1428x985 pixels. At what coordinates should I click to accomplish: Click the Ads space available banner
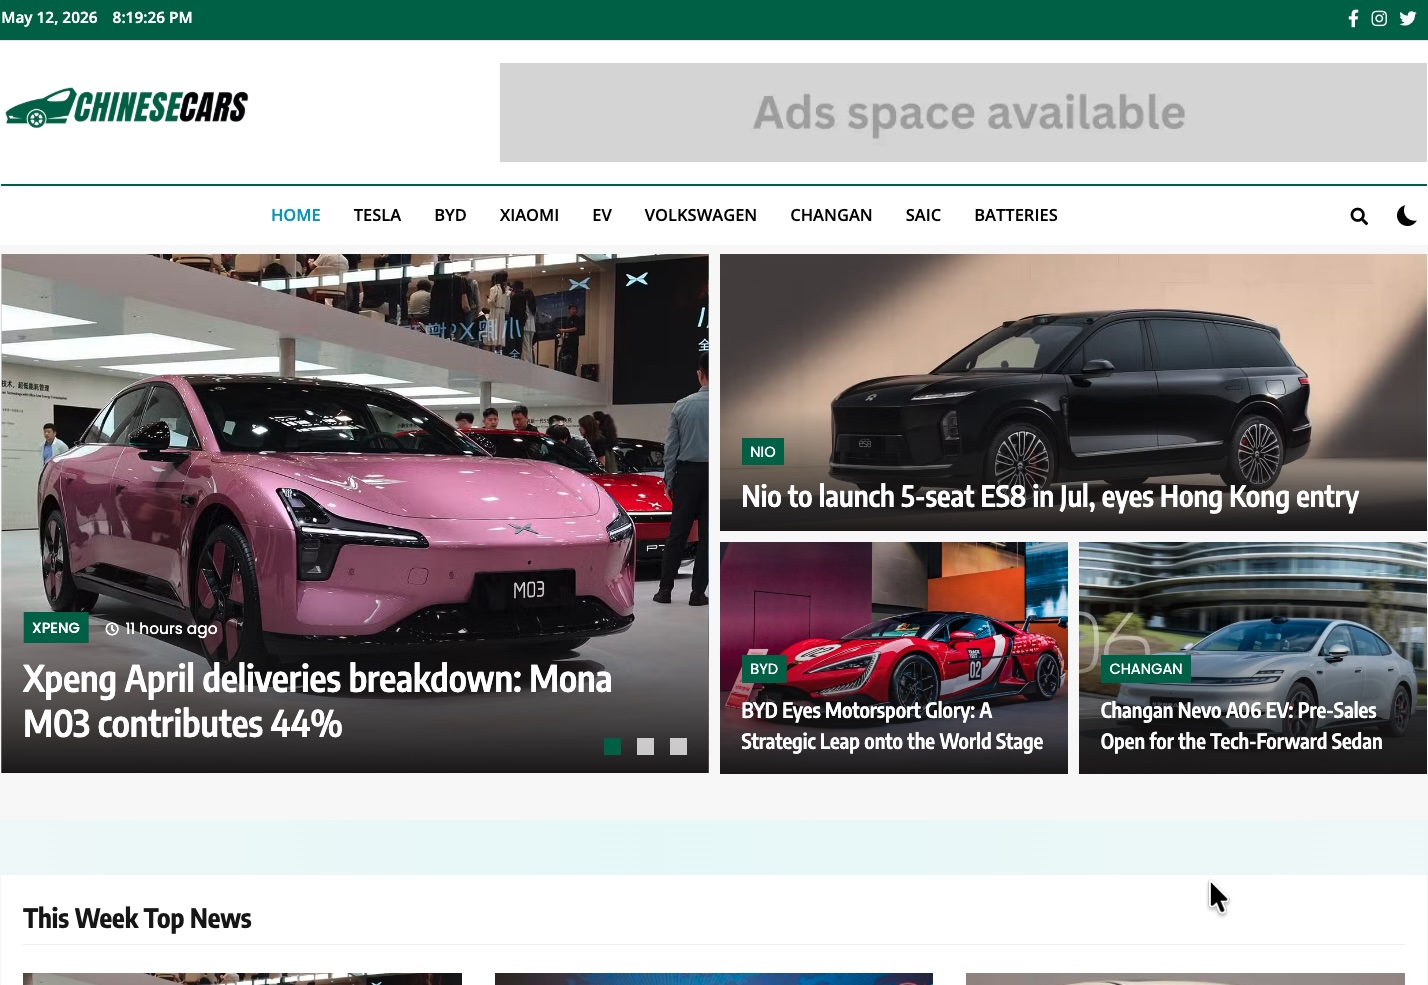963,113
